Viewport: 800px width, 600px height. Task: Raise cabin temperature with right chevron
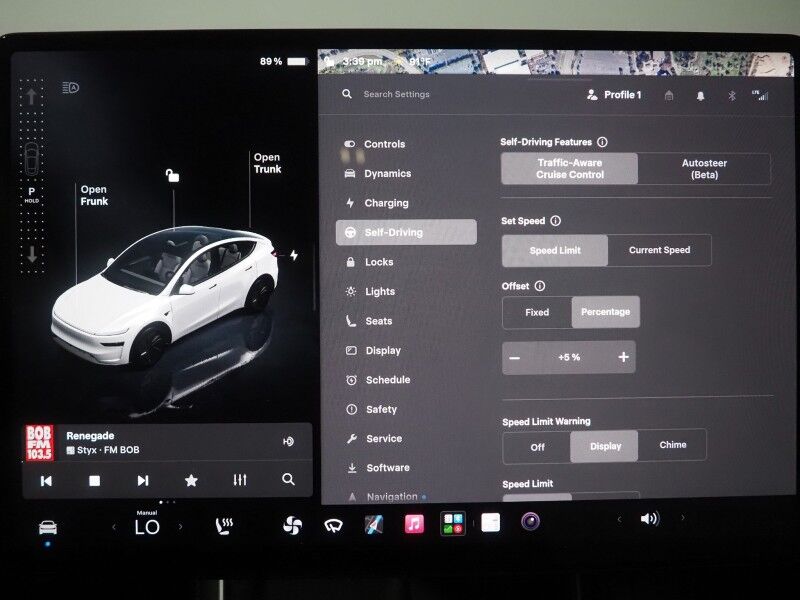coord(181,527)
